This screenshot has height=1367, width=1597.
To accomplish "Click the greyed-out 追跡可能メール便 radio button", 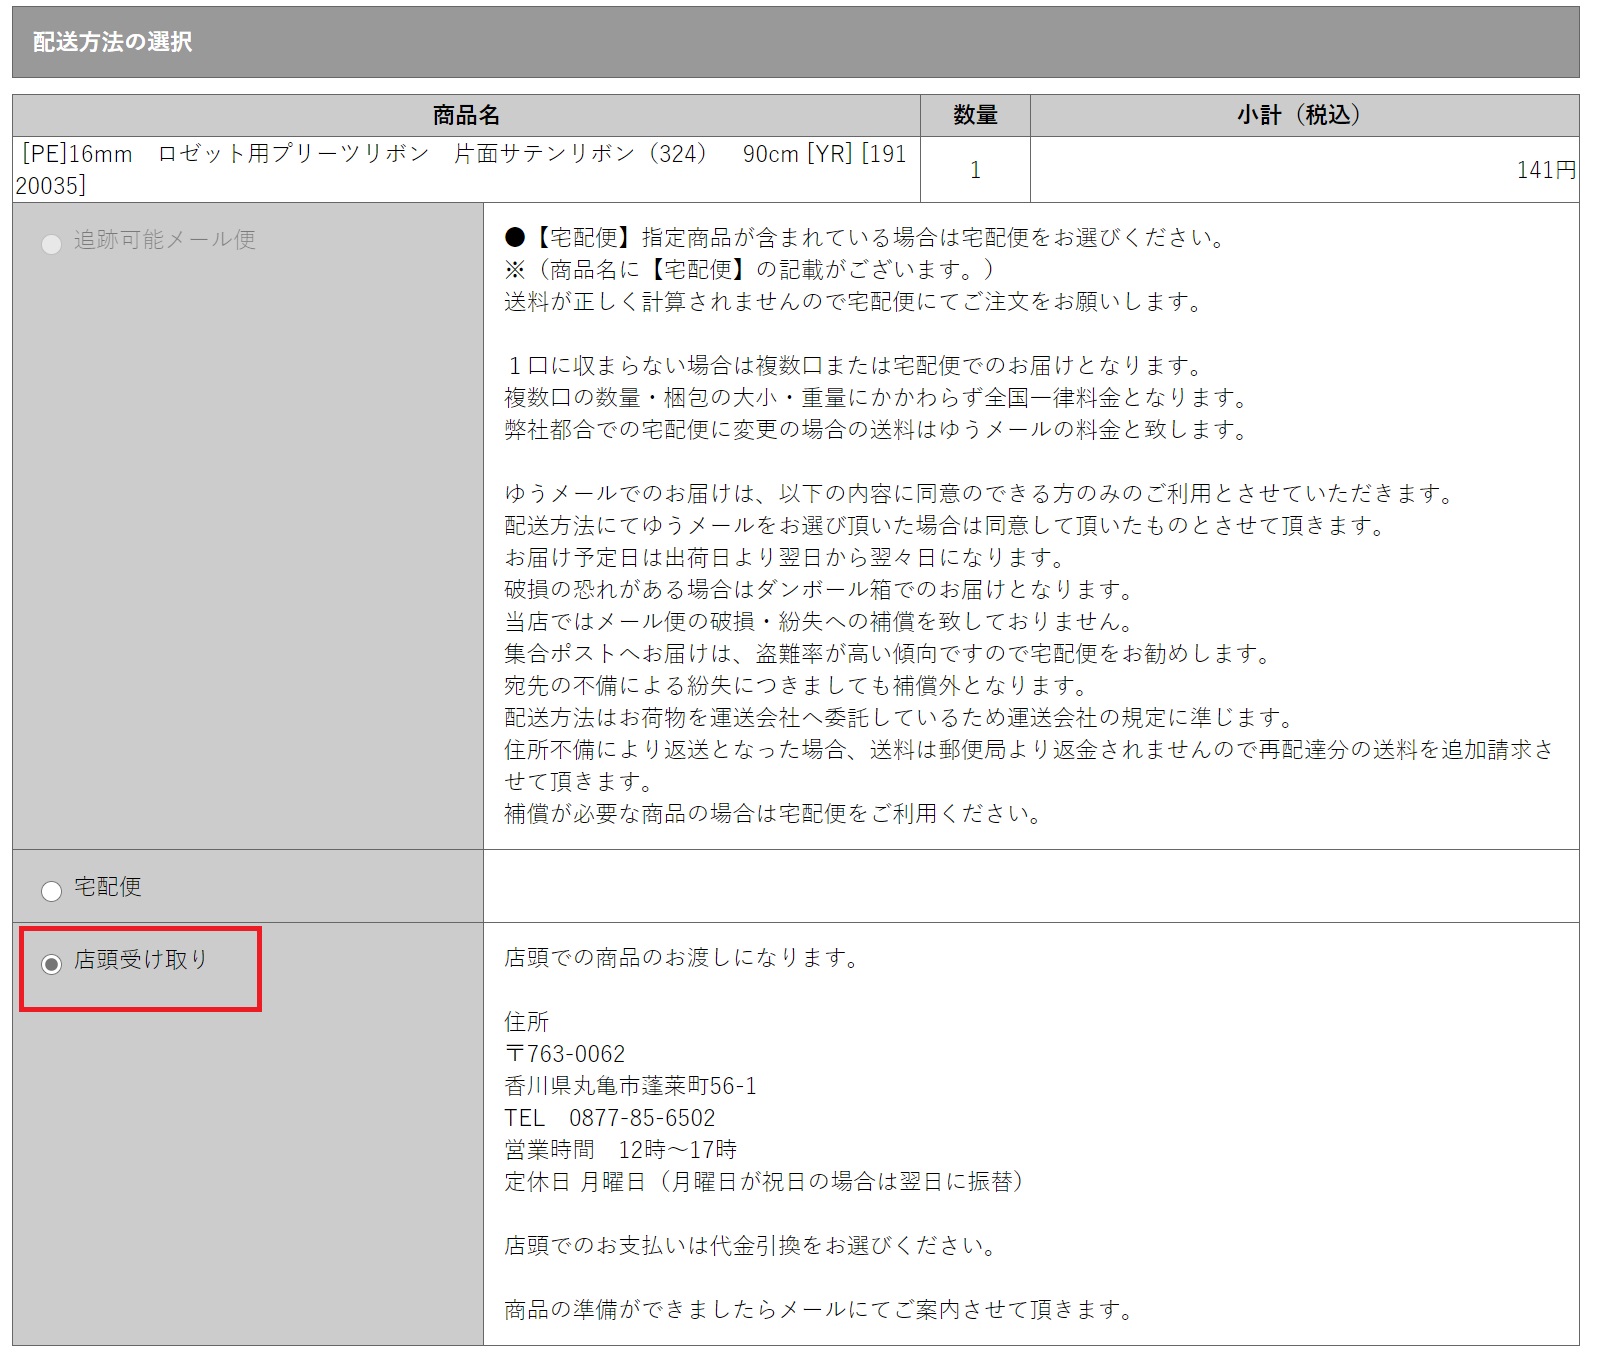I will tap(51, 244).
